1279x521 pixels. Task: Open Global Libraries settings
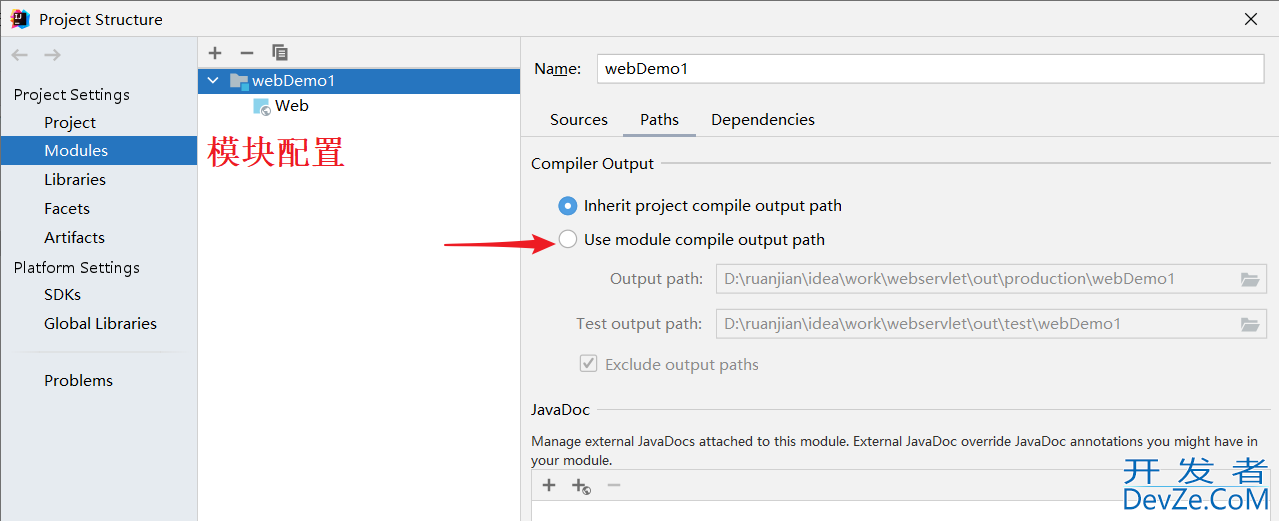(x=98, y=324)
